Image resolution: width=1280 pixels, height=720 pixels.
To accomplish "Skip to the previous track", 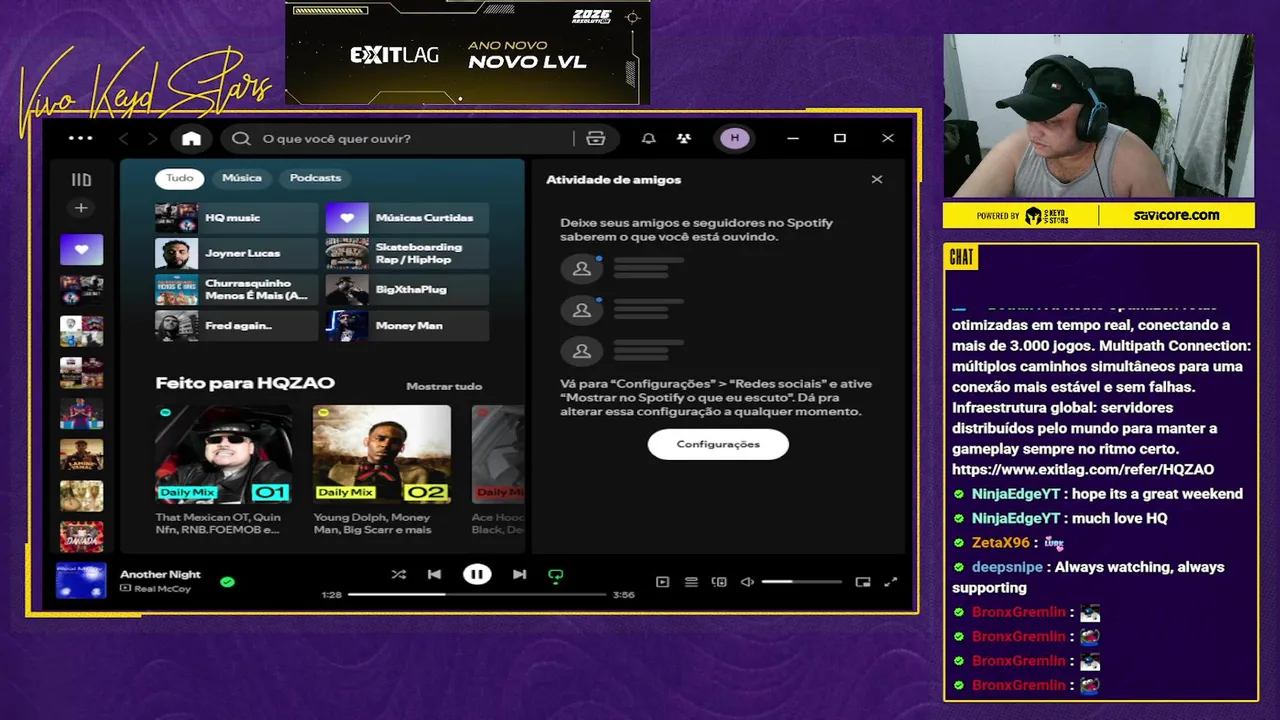I will point(434,574).
